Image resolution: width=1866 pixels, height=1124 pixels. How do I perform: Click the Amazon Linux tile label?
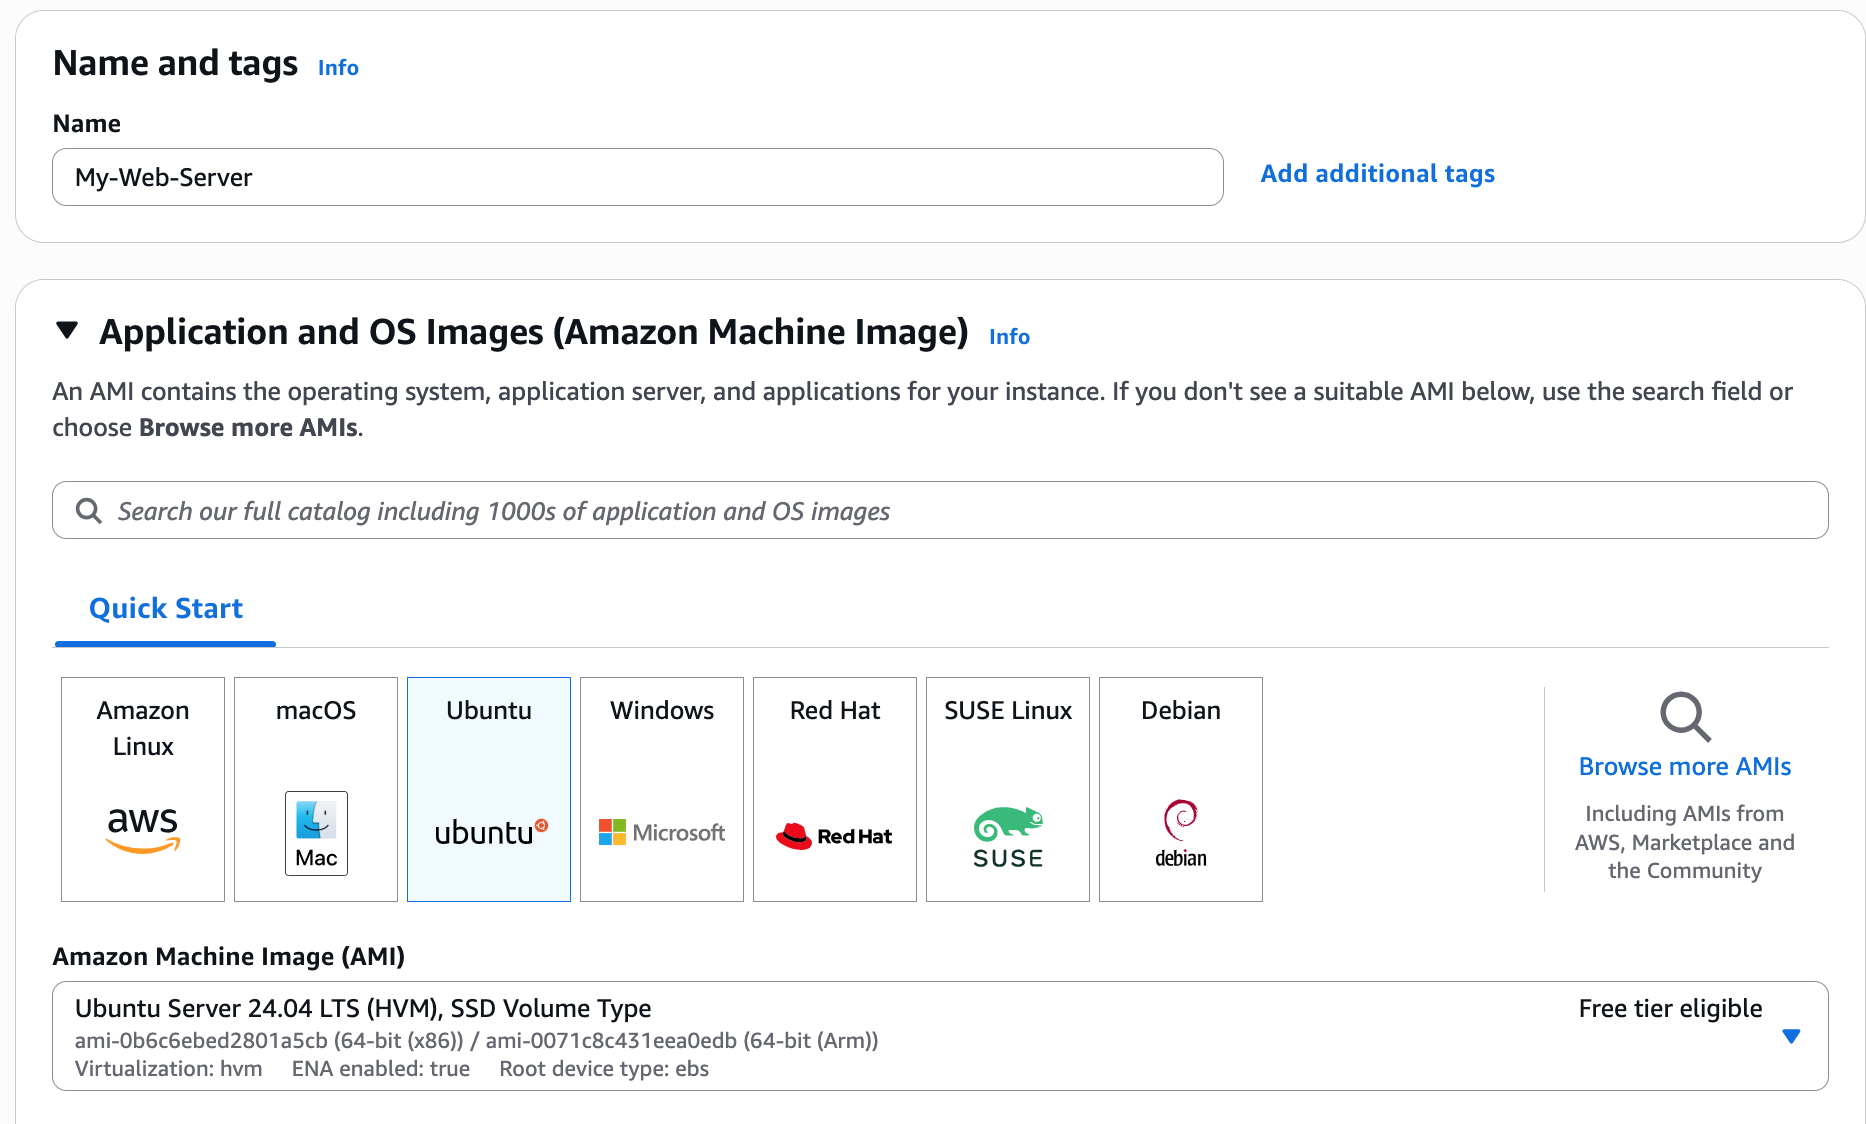143,728
